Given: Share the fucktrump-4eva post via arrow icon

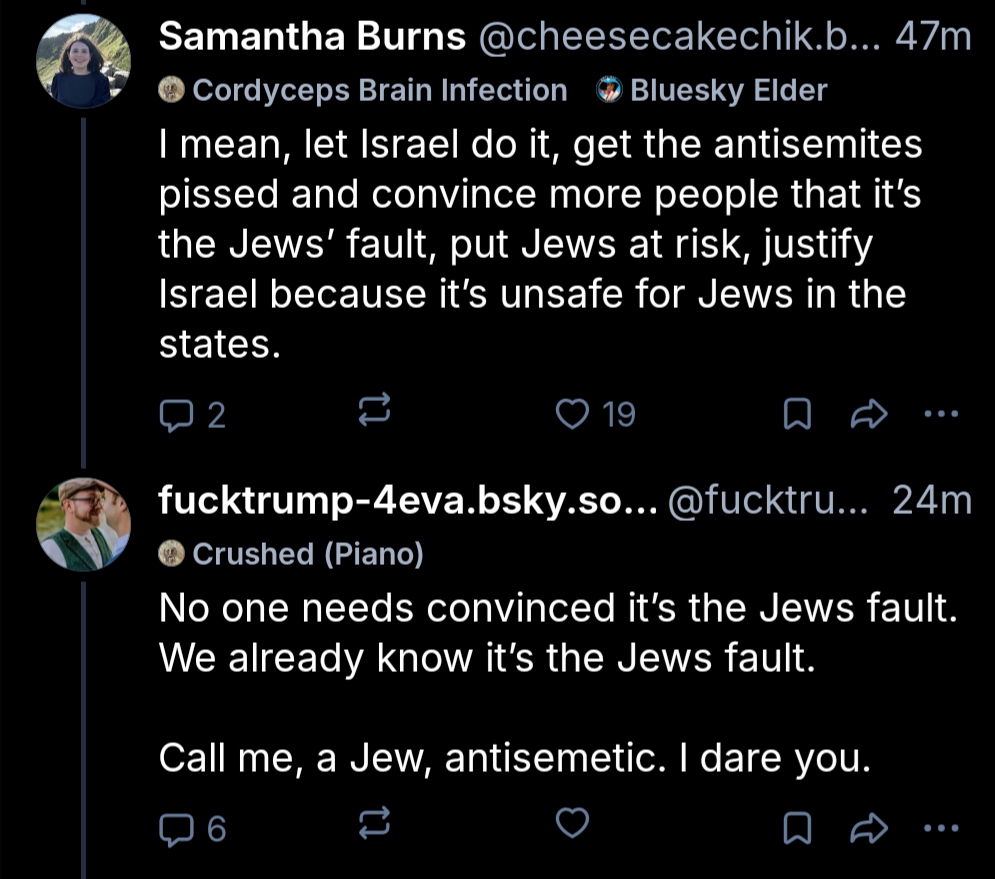Looking at the screenshot, I should (867, 826).
